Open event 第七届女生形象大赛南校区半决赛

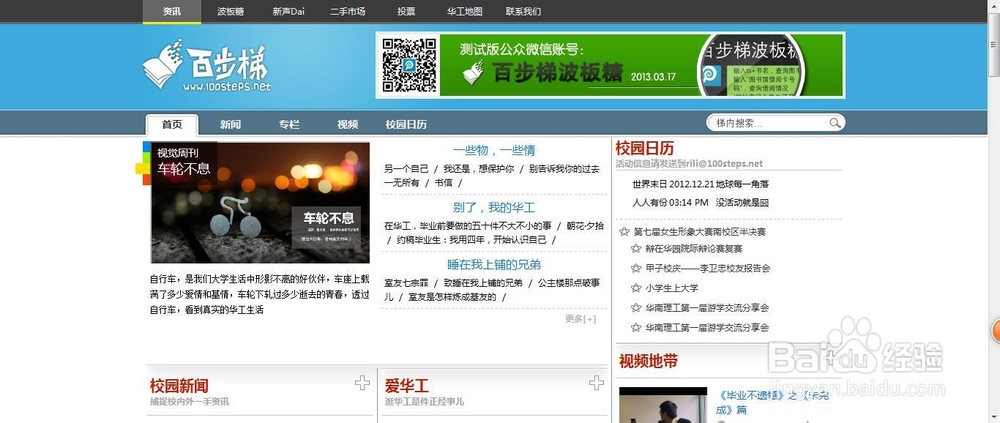700,232
